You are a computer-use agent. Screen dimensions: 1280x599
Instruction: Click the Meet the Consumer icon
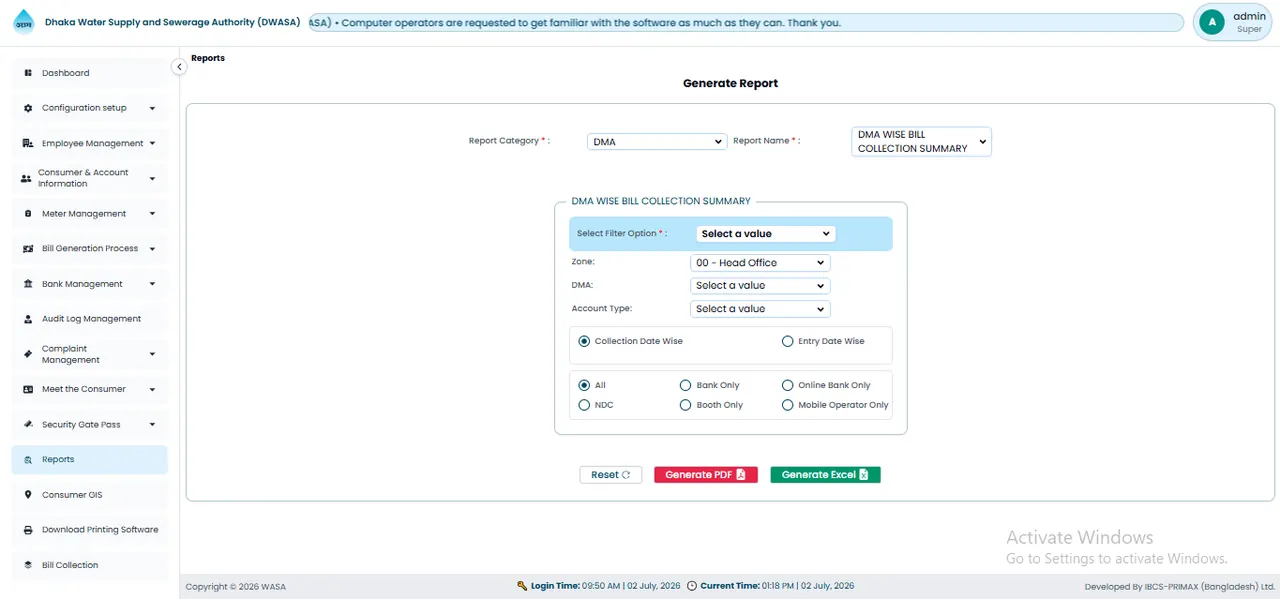28,389
